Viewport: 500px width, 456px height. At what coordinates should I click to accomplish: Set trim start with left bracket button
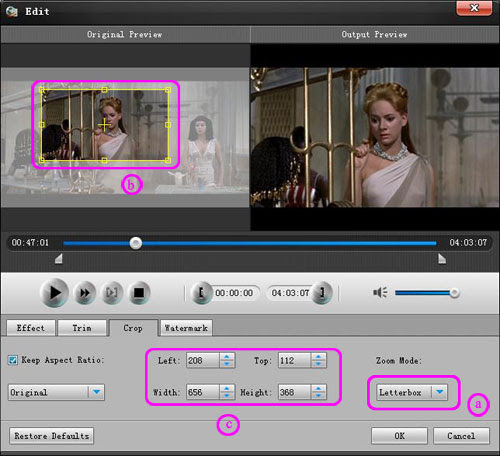(201, 293)
